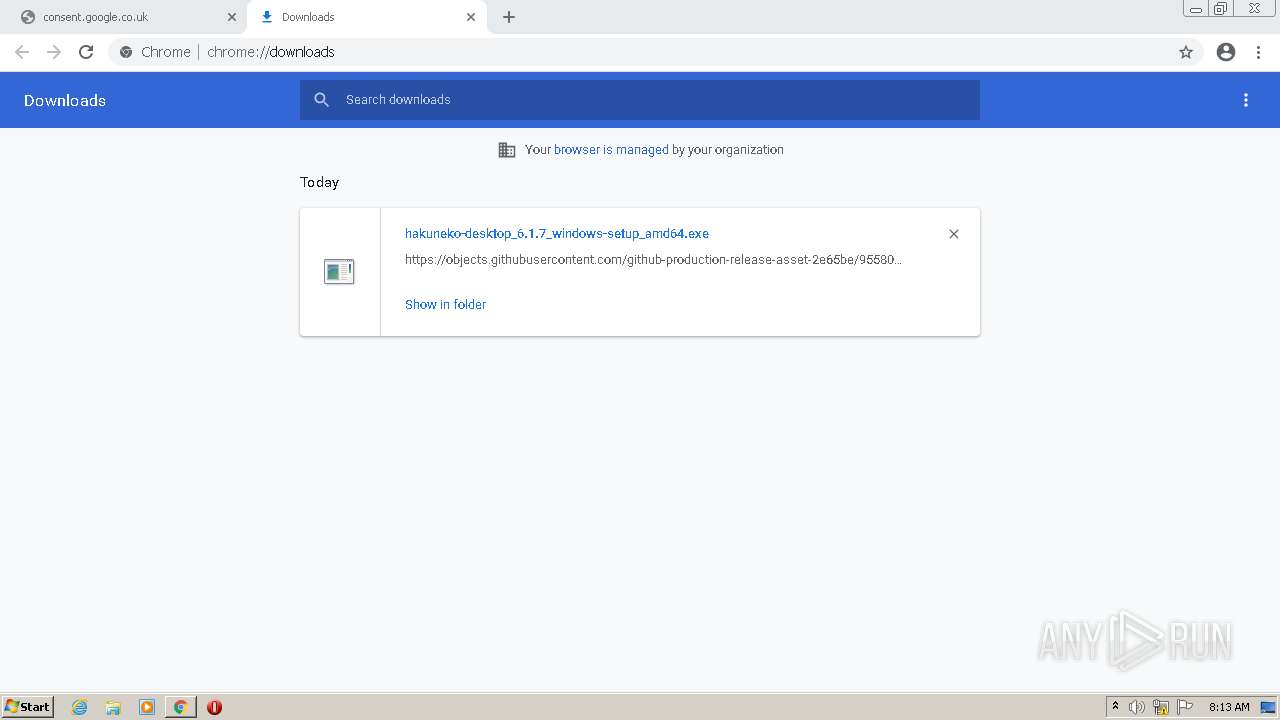1280x720 pixels.
Task: Follow the 'browser is managed' link
Action: (x=611, y=150)
